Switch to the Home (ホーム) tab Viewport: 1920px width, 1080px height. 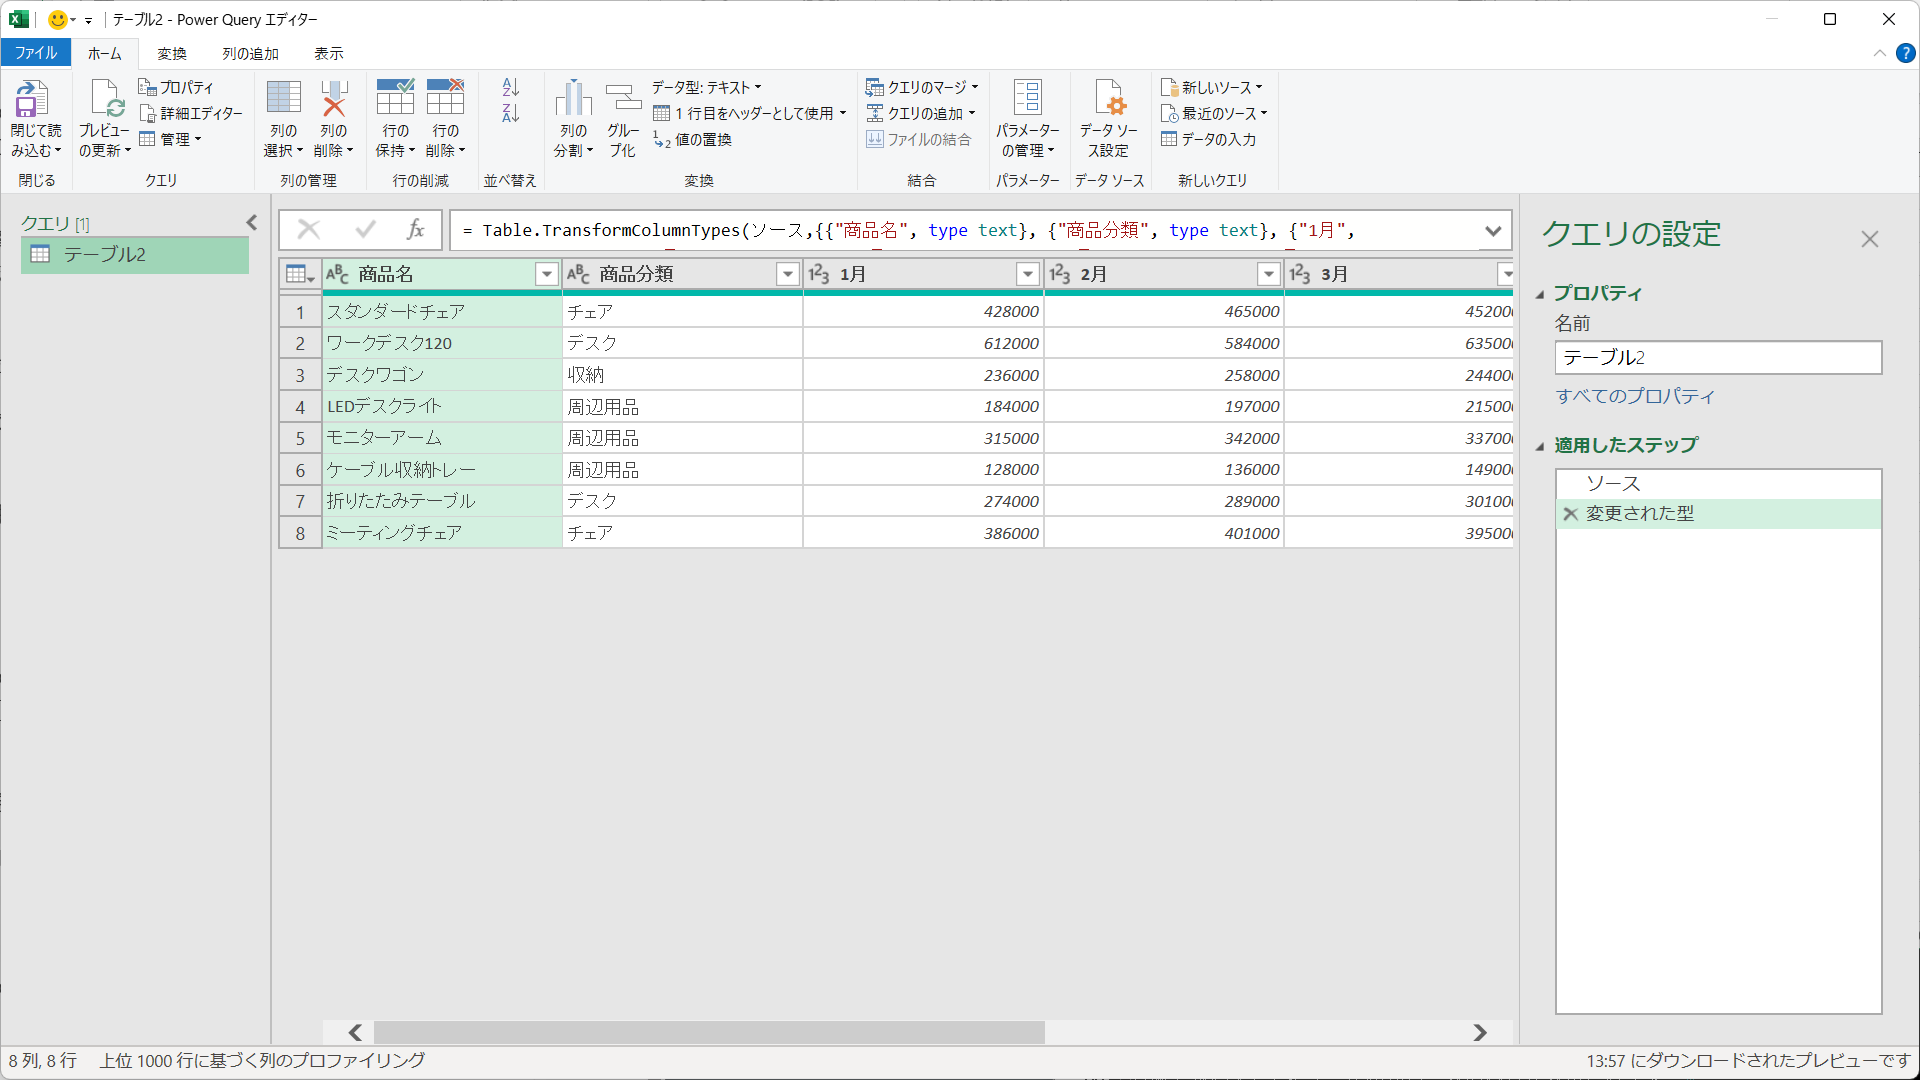tap(104, 53)
